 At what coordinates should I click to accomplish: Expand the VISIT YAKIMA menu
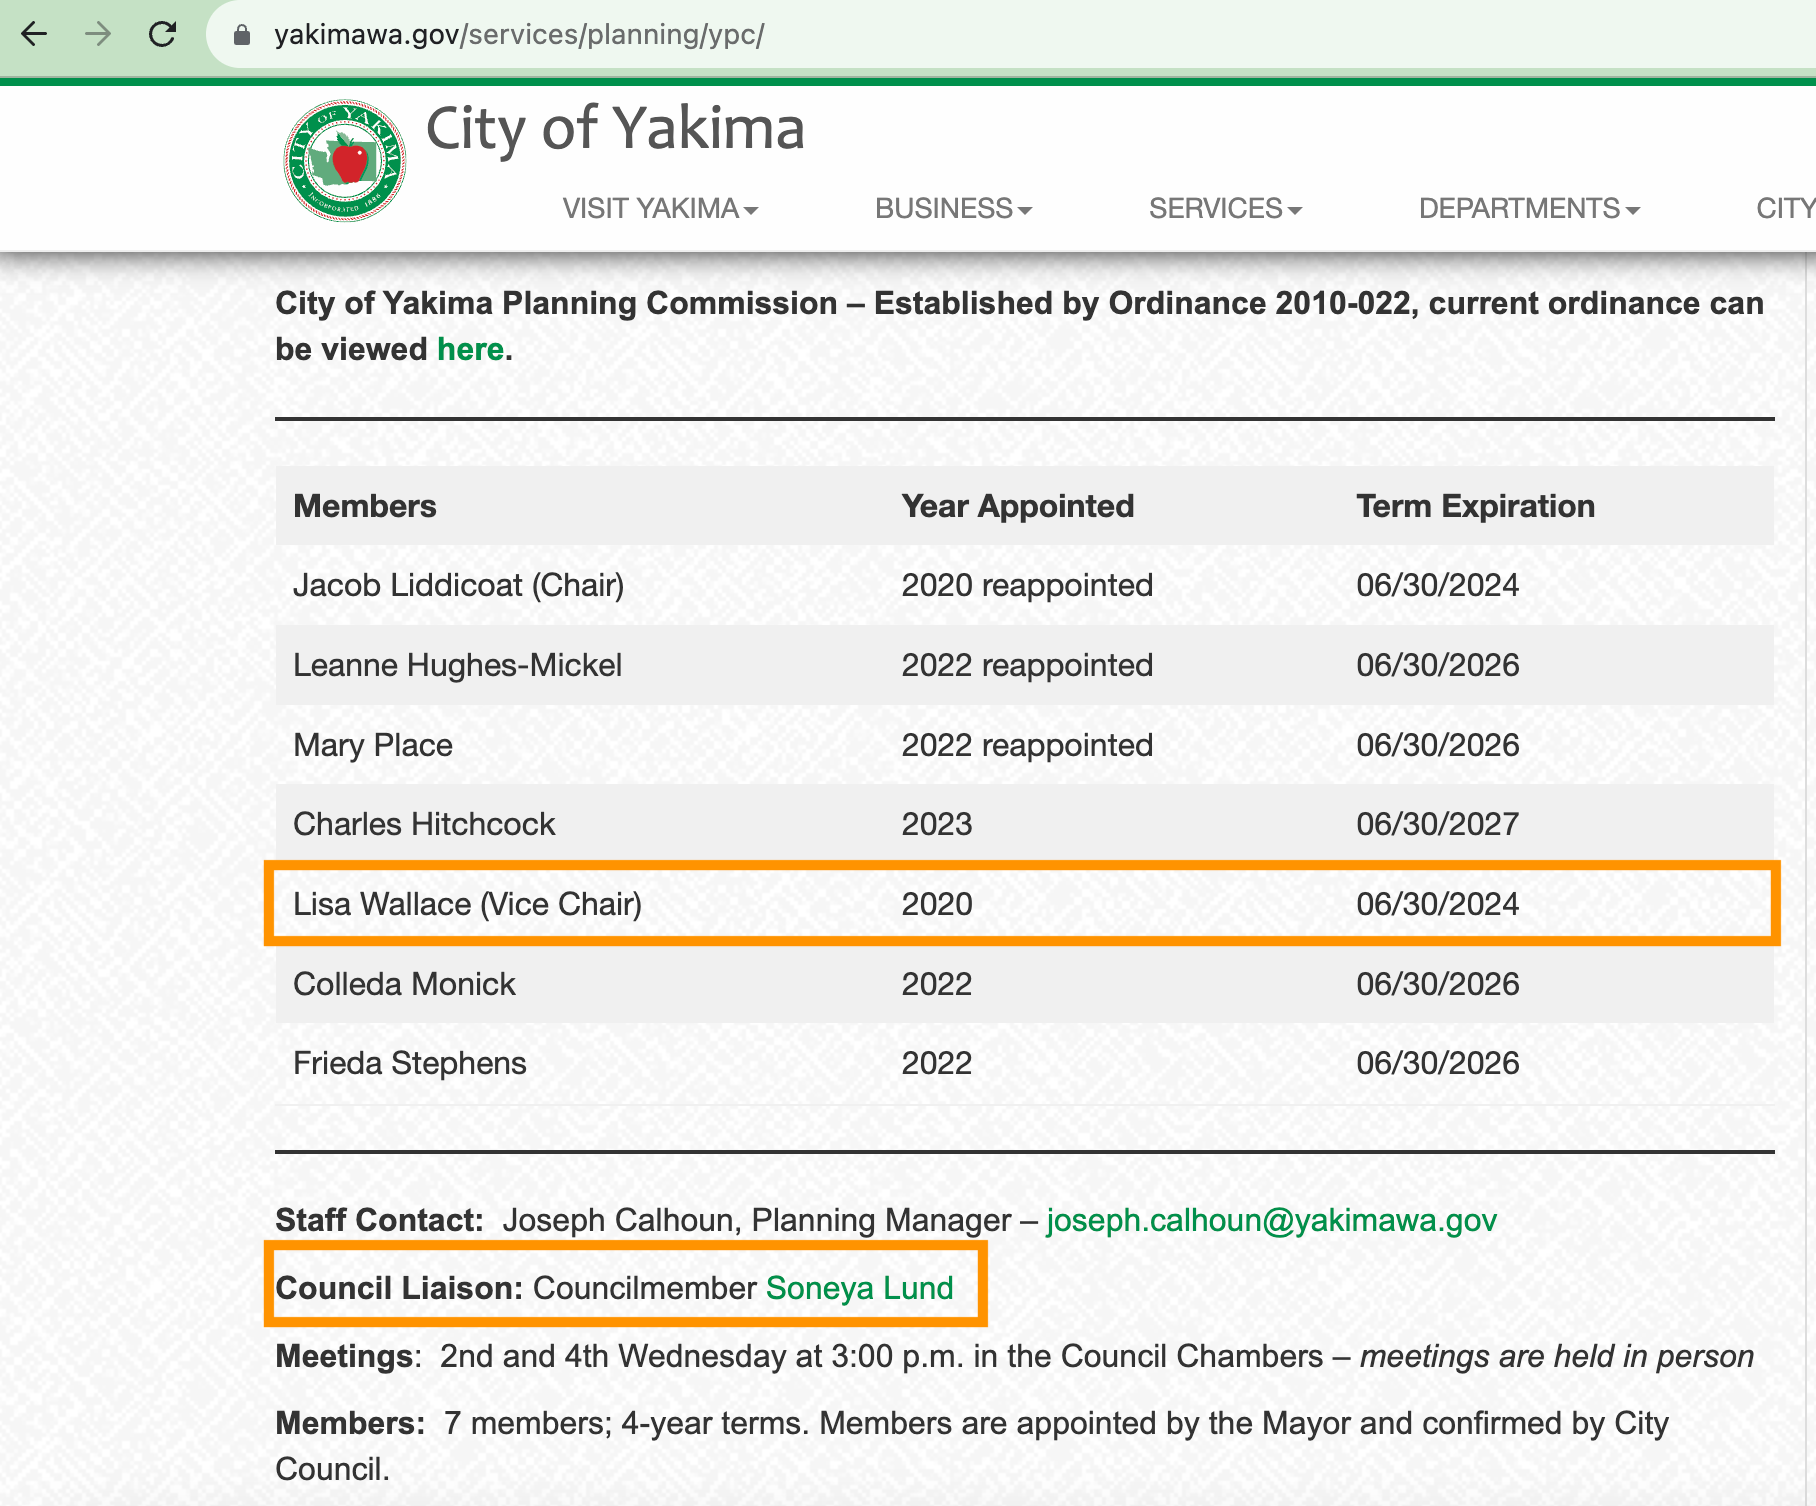pyautogui.click(x=660, y=209)
